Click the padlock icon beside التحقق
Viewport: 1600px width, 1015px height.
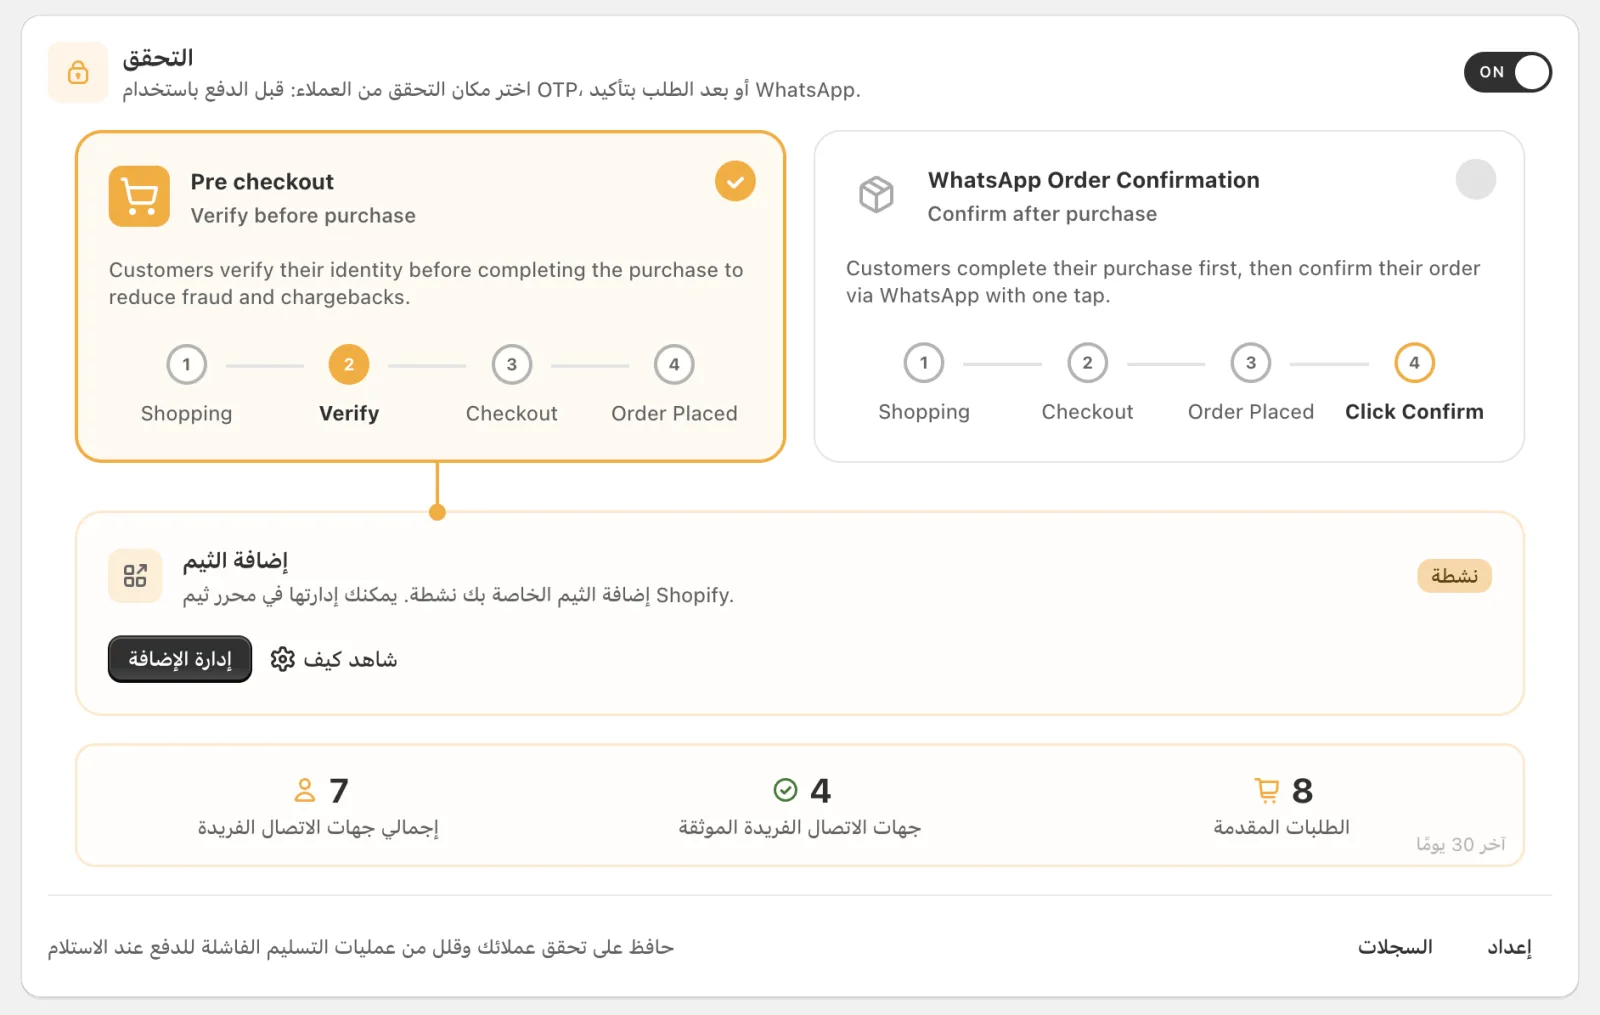(78, 72)
